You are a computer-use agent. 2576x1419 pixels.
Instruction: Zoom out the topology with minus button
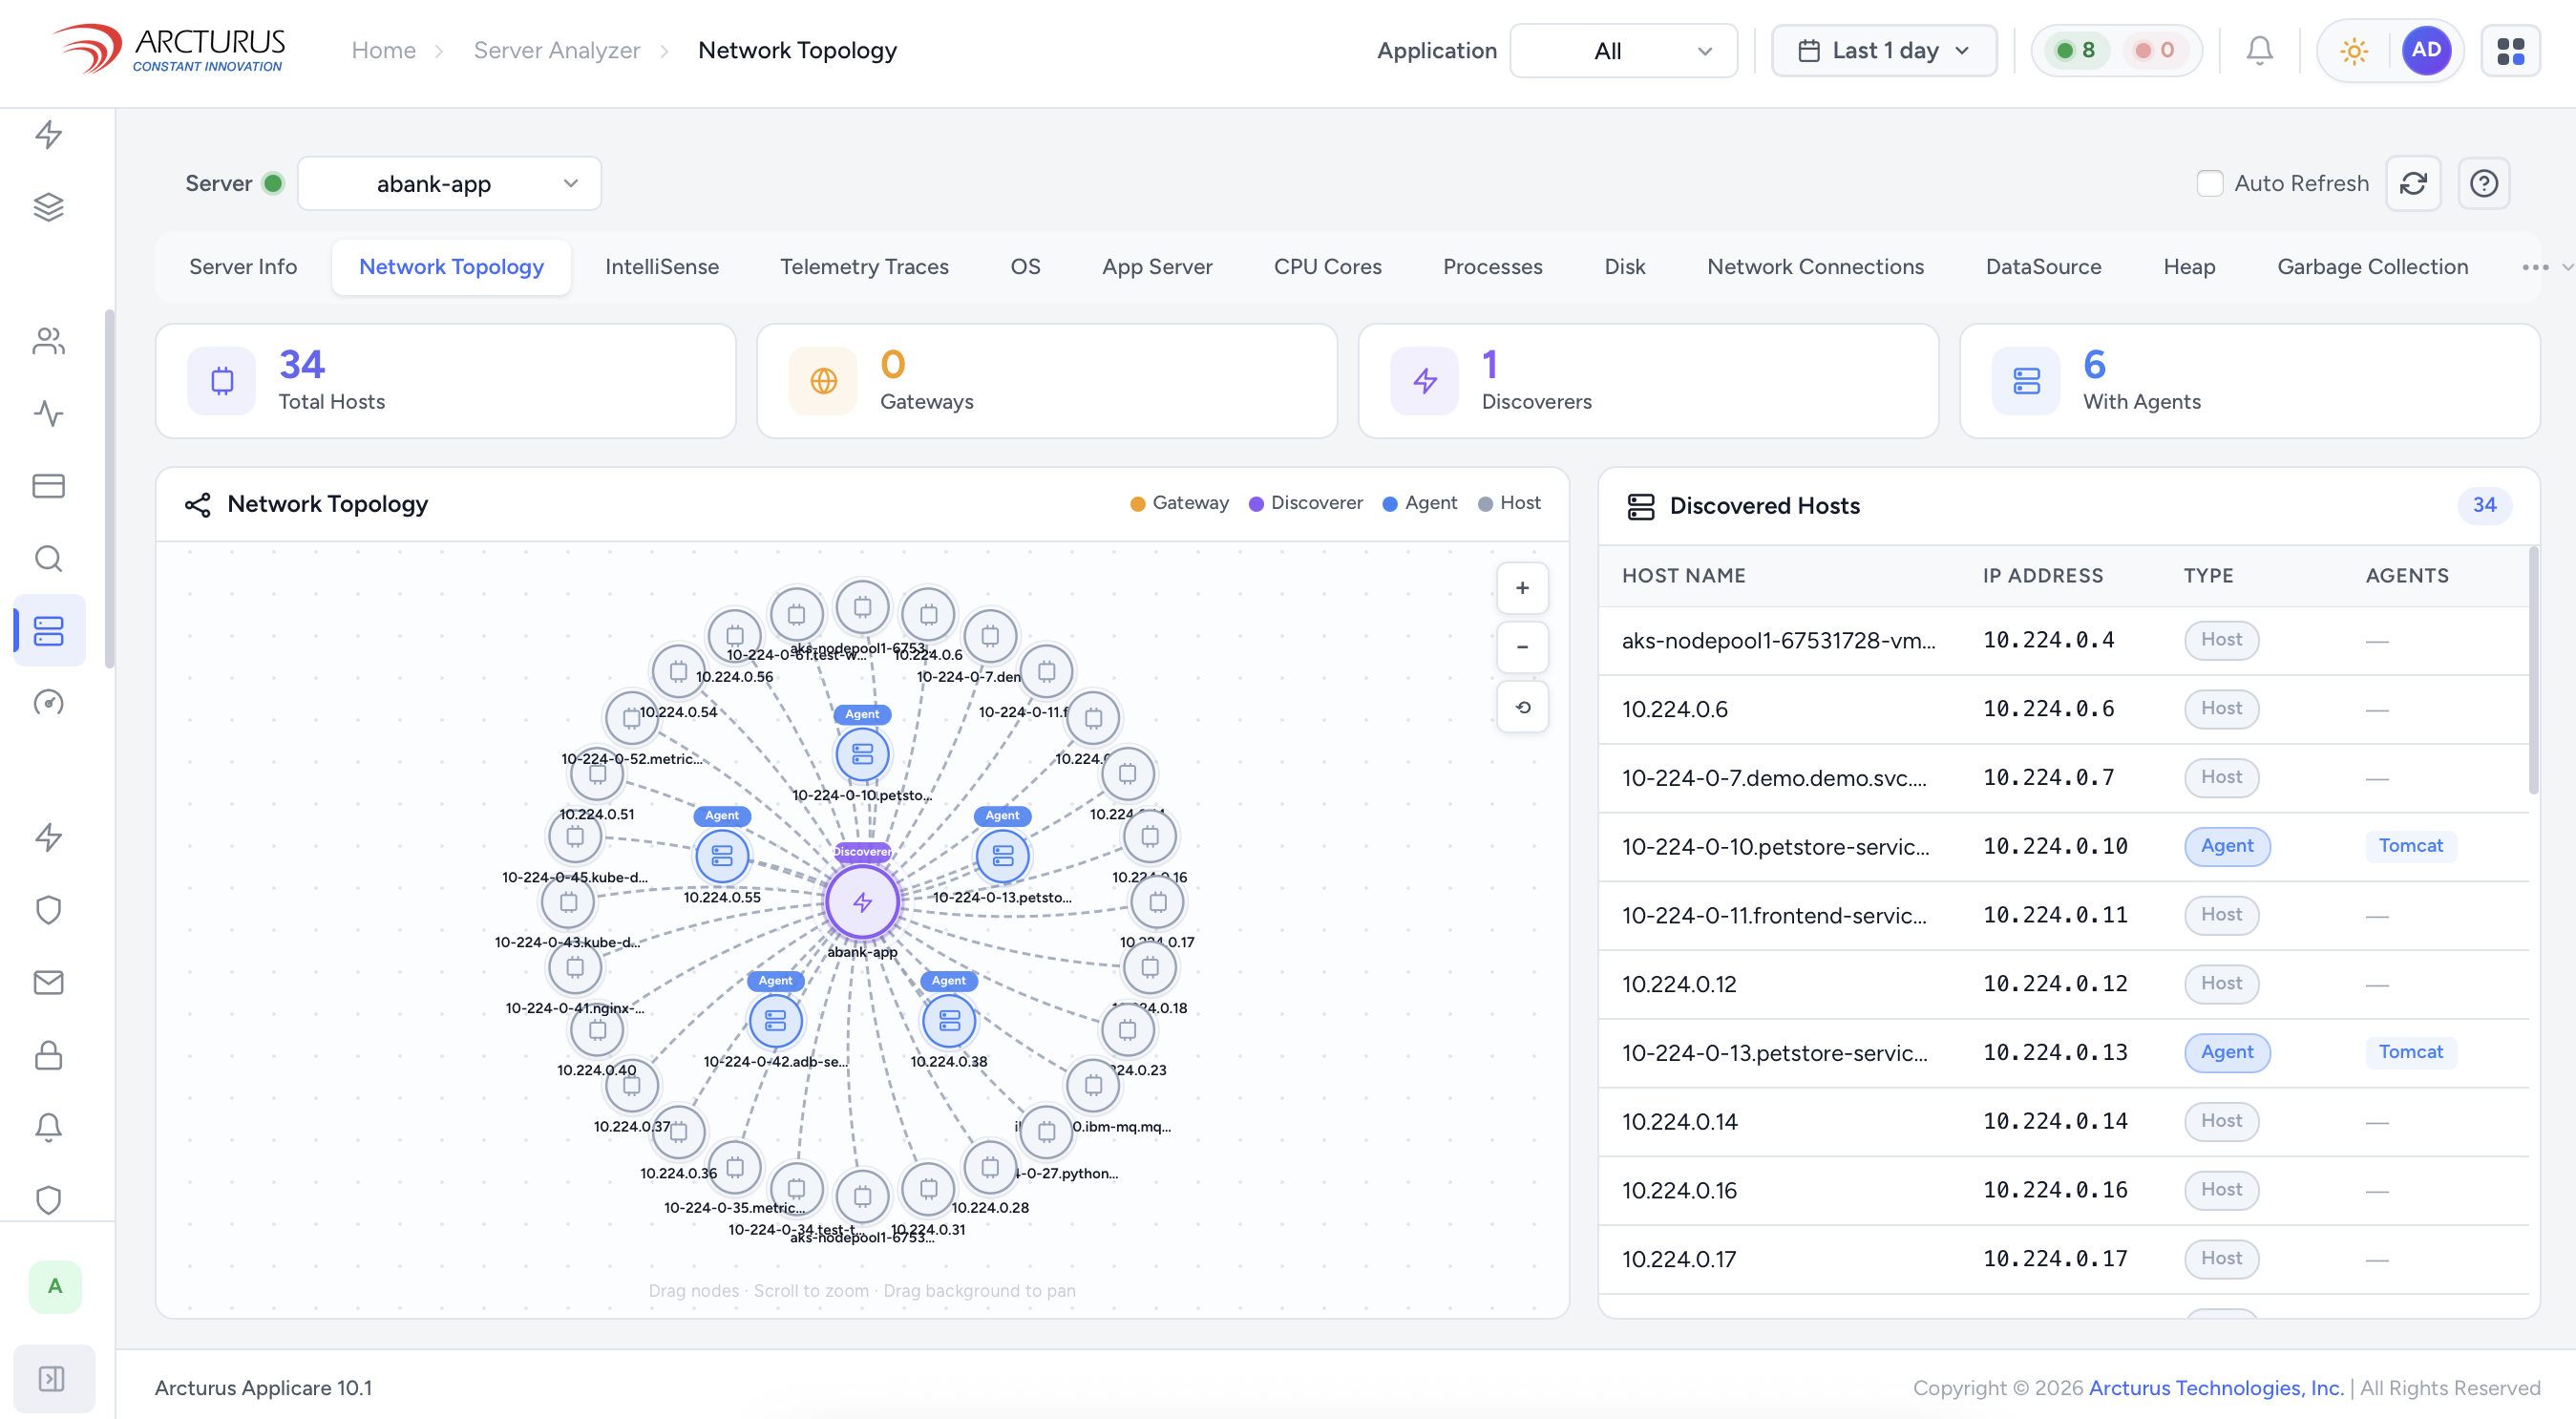tap(1522, 647)
